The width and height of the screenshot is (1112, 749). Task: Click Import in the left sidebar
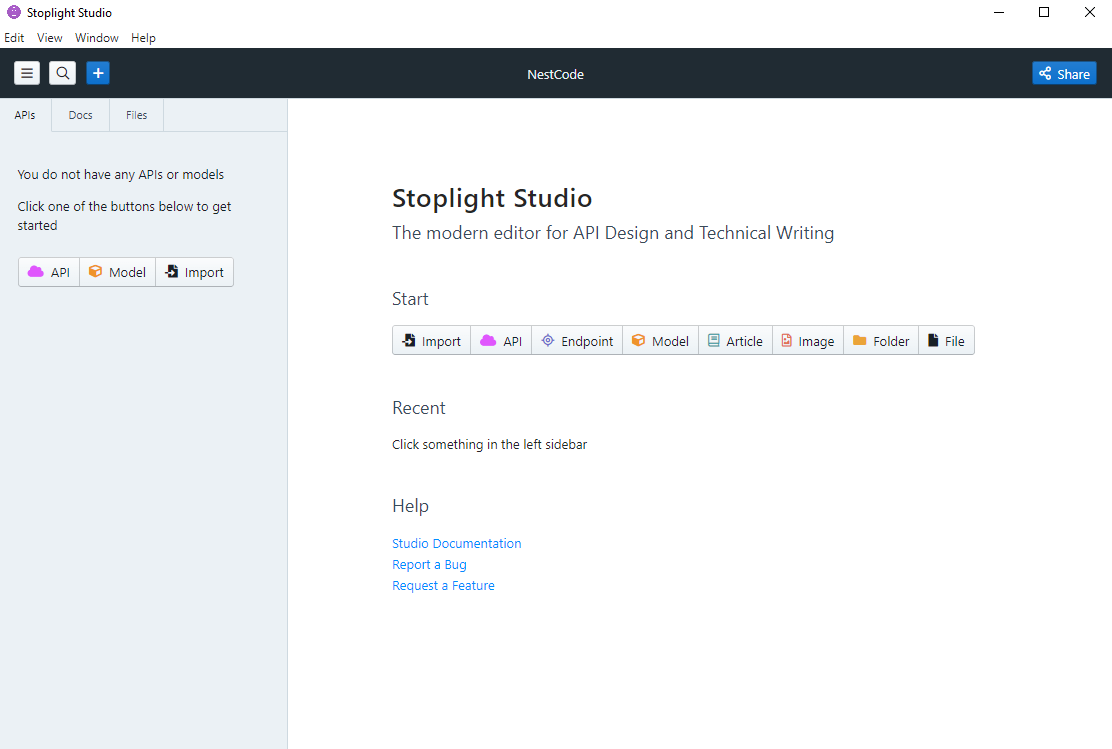point(194,272)
